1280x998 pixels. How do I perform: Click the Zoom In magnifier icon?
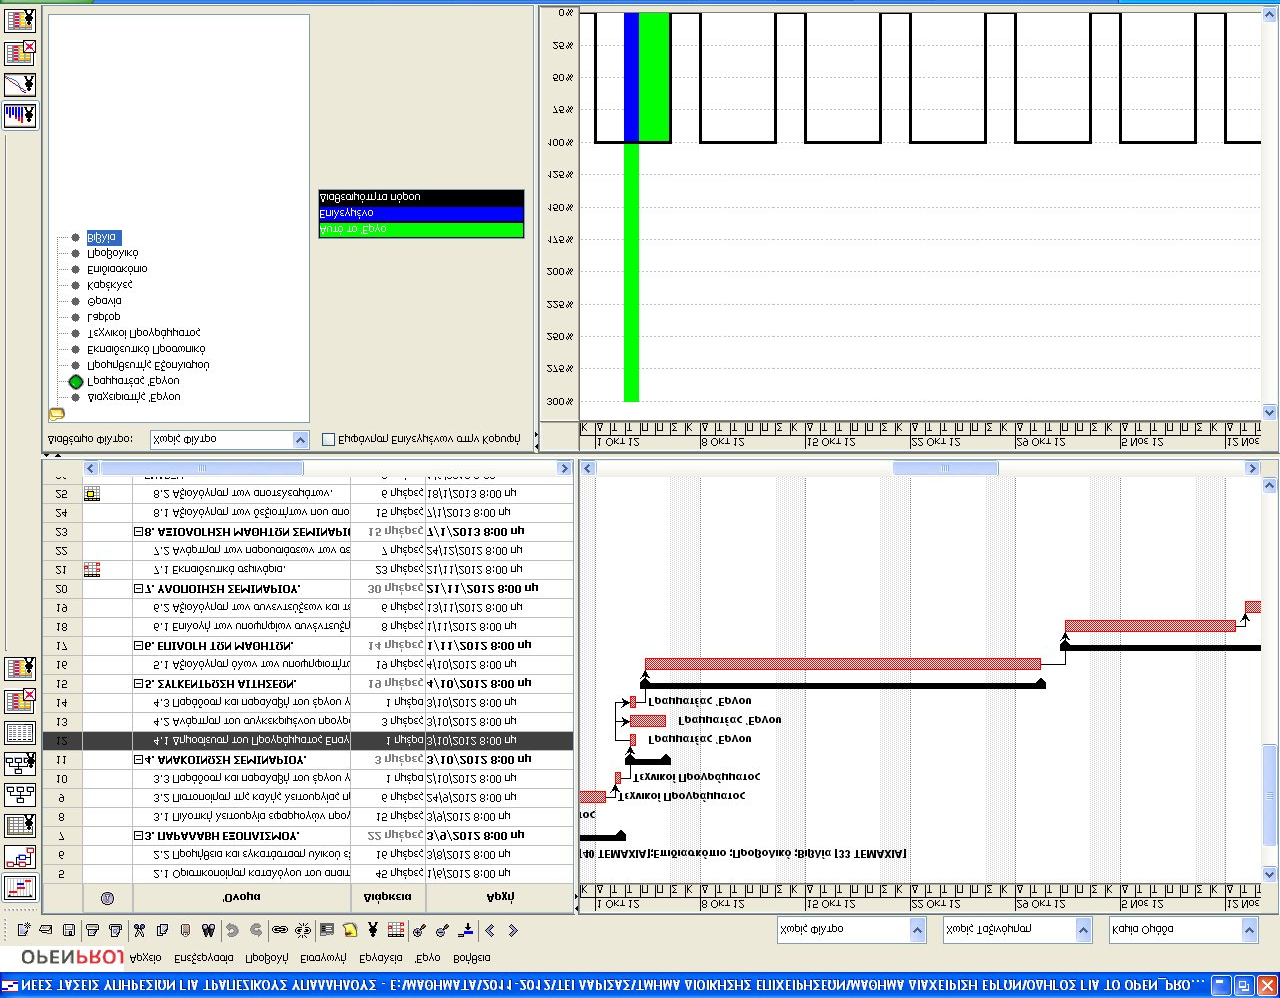point(419,930)
